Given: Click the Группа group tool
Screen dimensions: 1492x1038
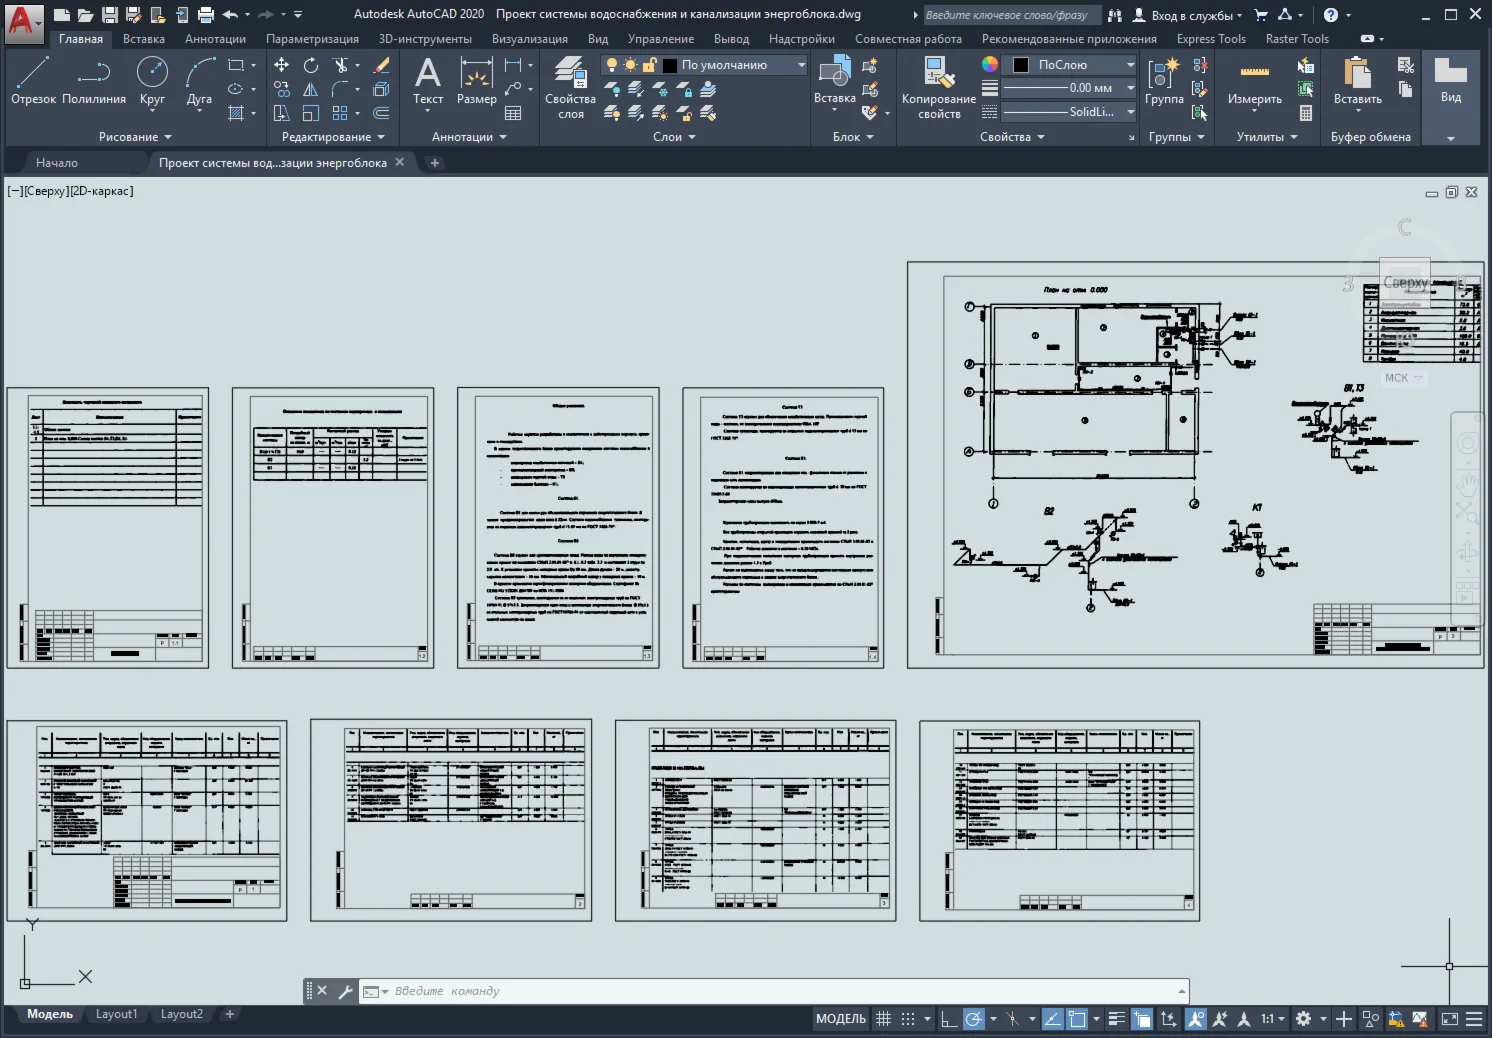Looking at the screenshot, I should (1164, 82).
